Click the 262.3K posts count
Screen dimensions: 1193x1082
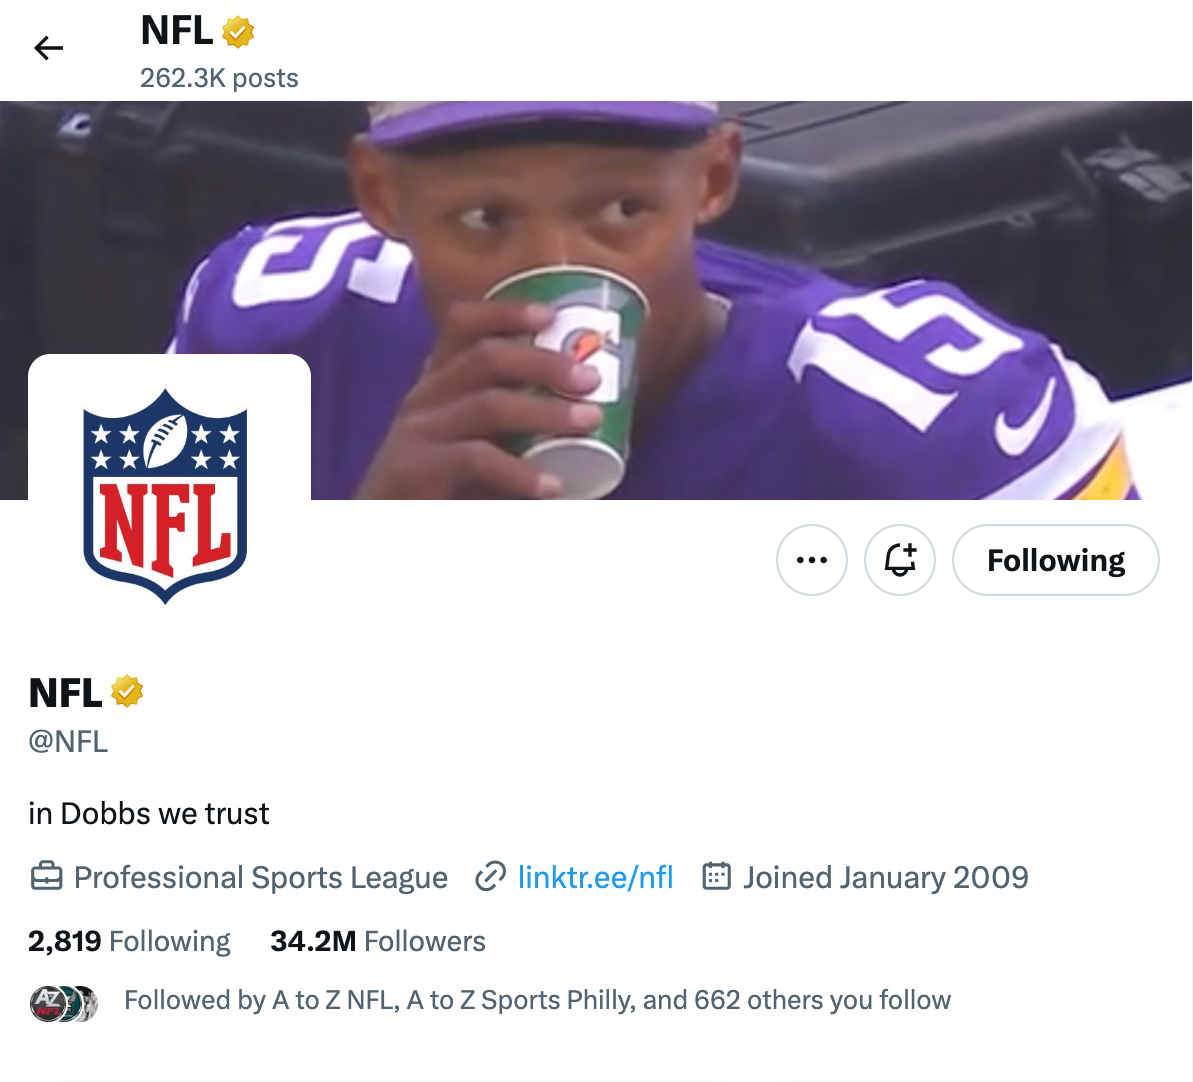click(x=219, y=78)
